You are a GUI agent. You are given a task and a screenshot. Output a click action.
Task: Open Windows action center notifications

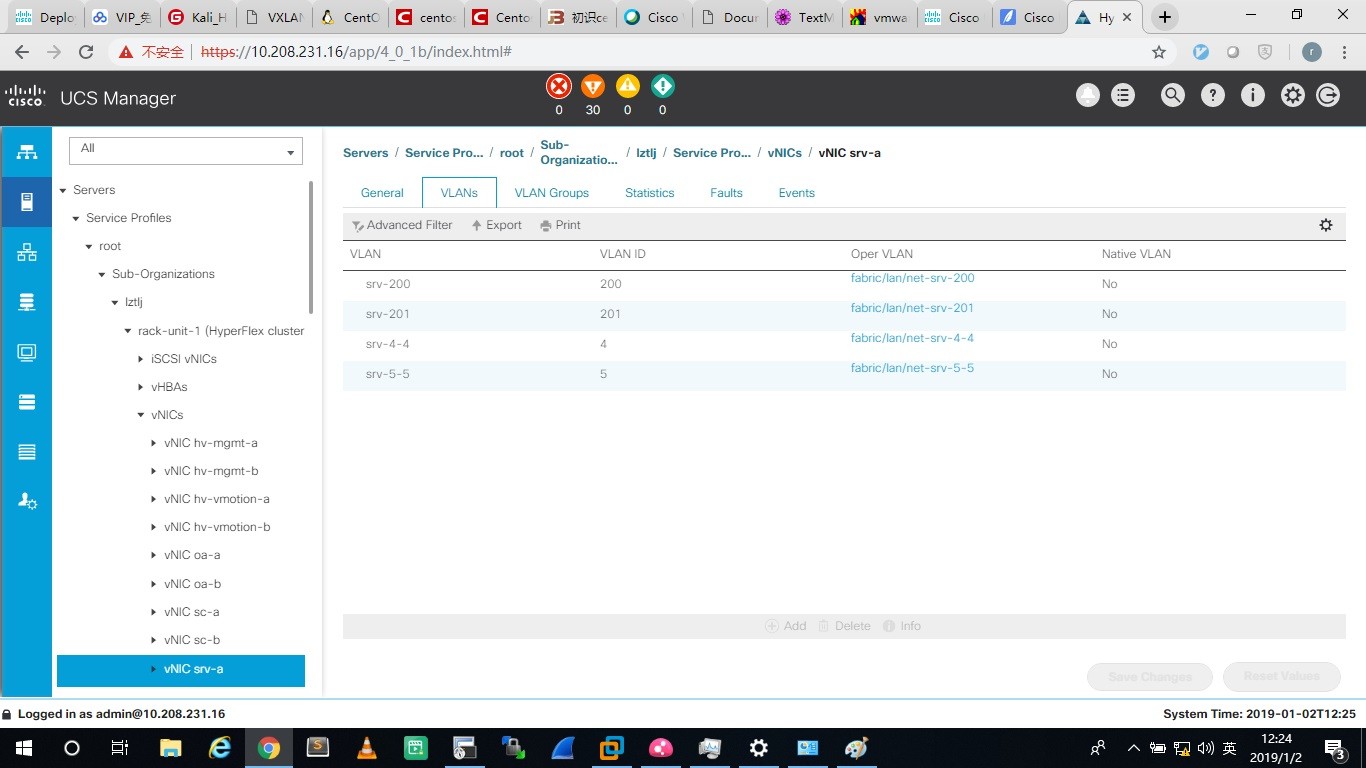pyautogui.click(x=1334, y=748)
